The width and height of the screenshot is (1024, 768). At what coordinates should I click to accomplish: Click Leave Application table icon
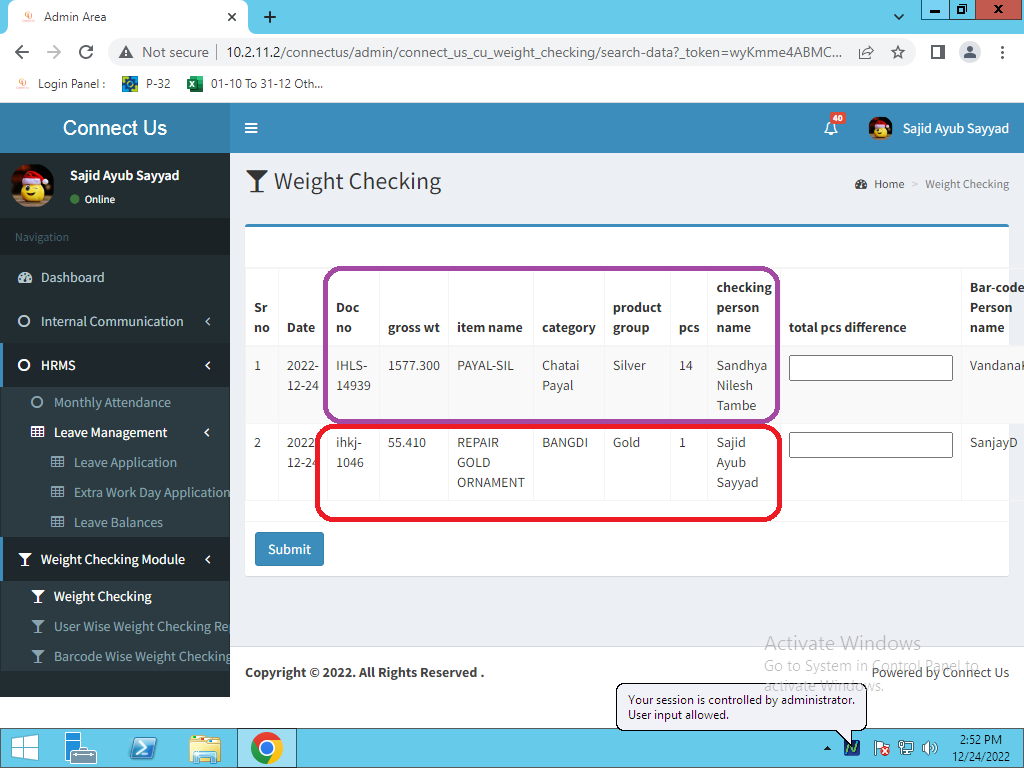[57, 462]
